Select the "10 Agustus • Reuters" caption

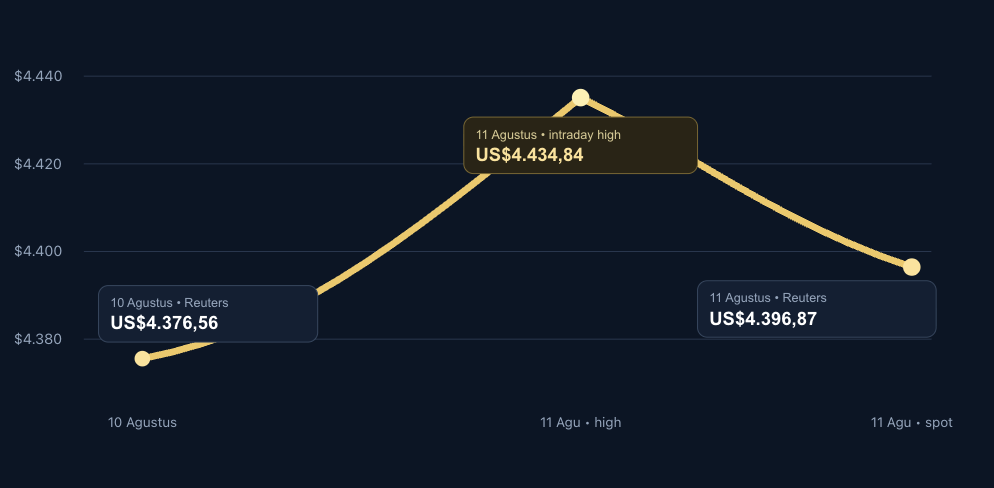[169, 303]
